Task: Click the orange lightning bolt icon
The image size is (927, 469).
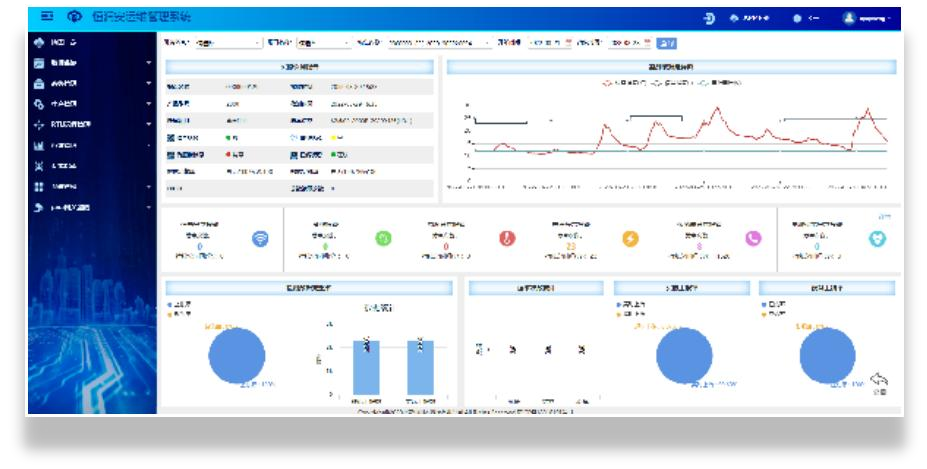Action: [x=630, y=238]
